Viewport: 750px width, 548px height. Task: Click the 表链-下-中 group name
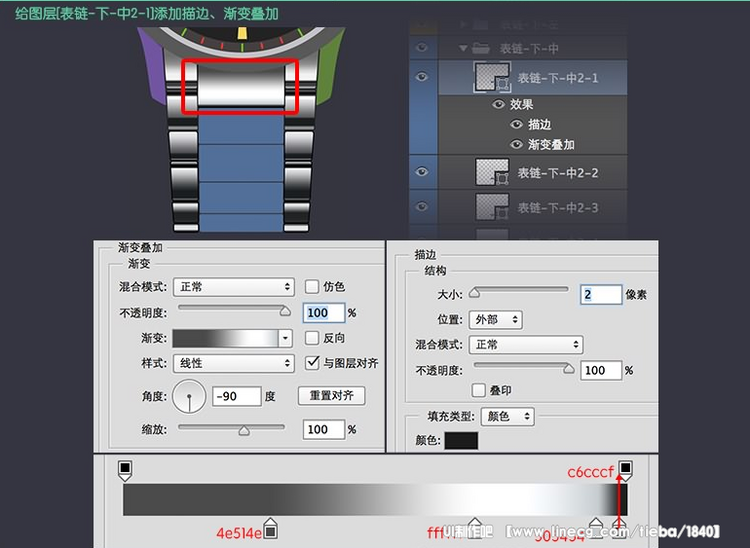click(x=529, y=48)
